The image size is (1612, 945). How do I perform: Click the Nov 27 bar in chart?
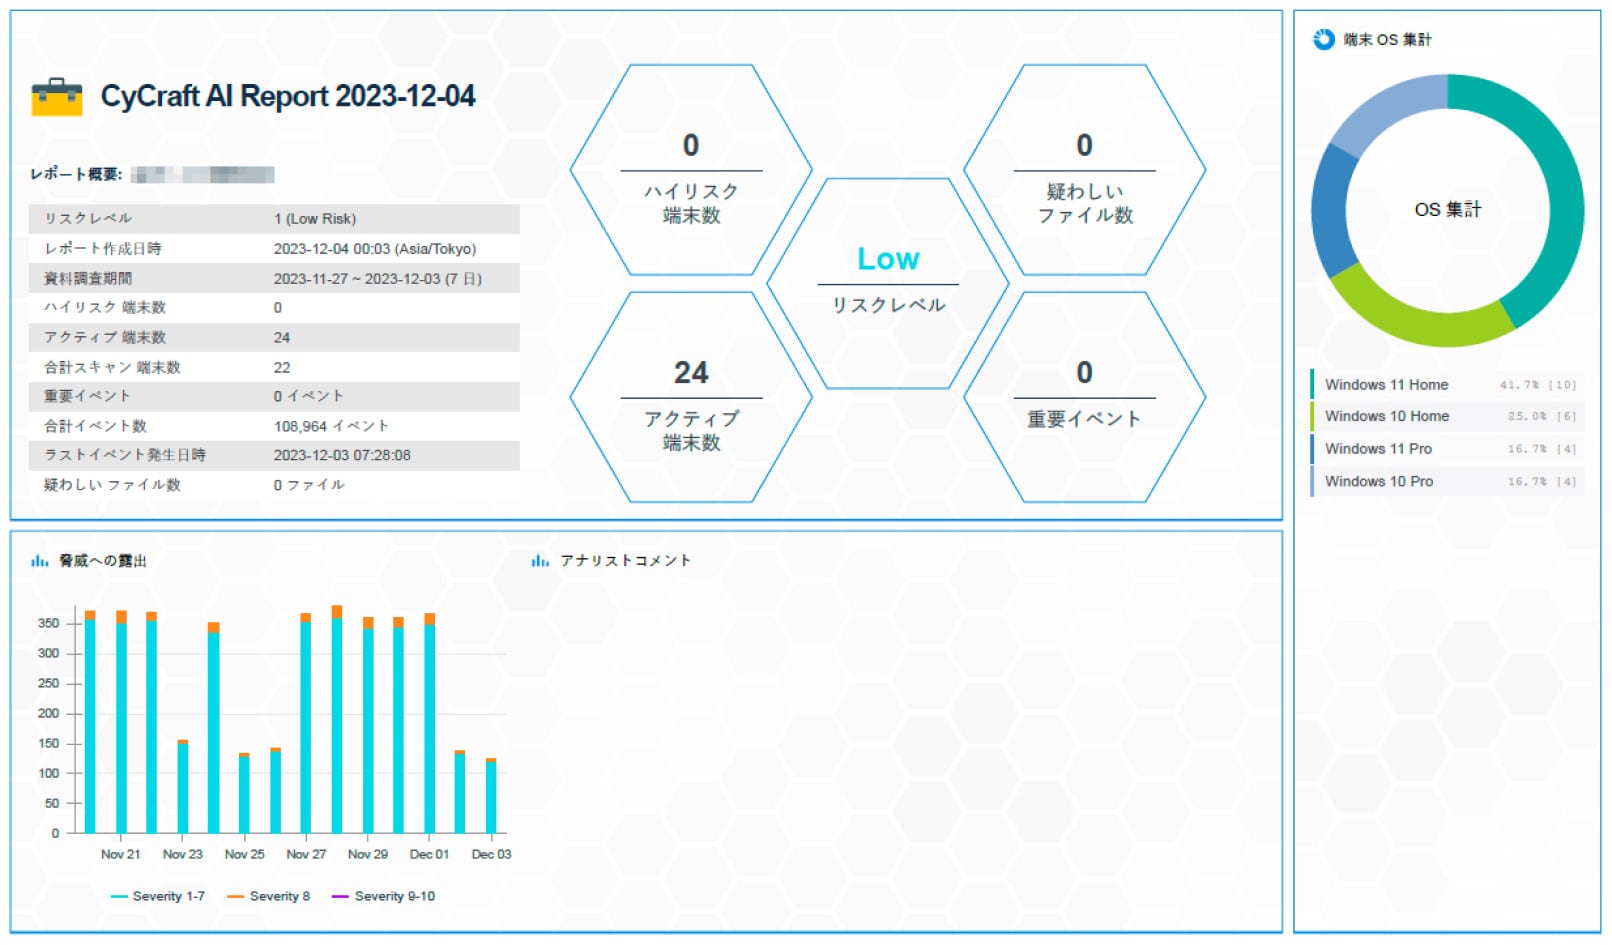pyautogui.click(x=306, y=723)
